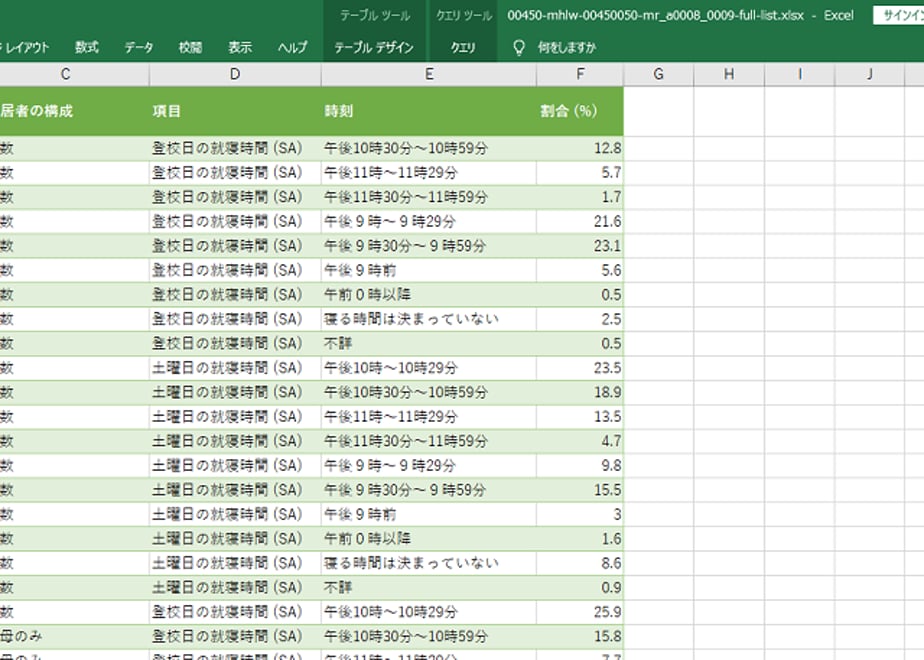
Task: Select the cell with value 4.7
Action: 580,441
